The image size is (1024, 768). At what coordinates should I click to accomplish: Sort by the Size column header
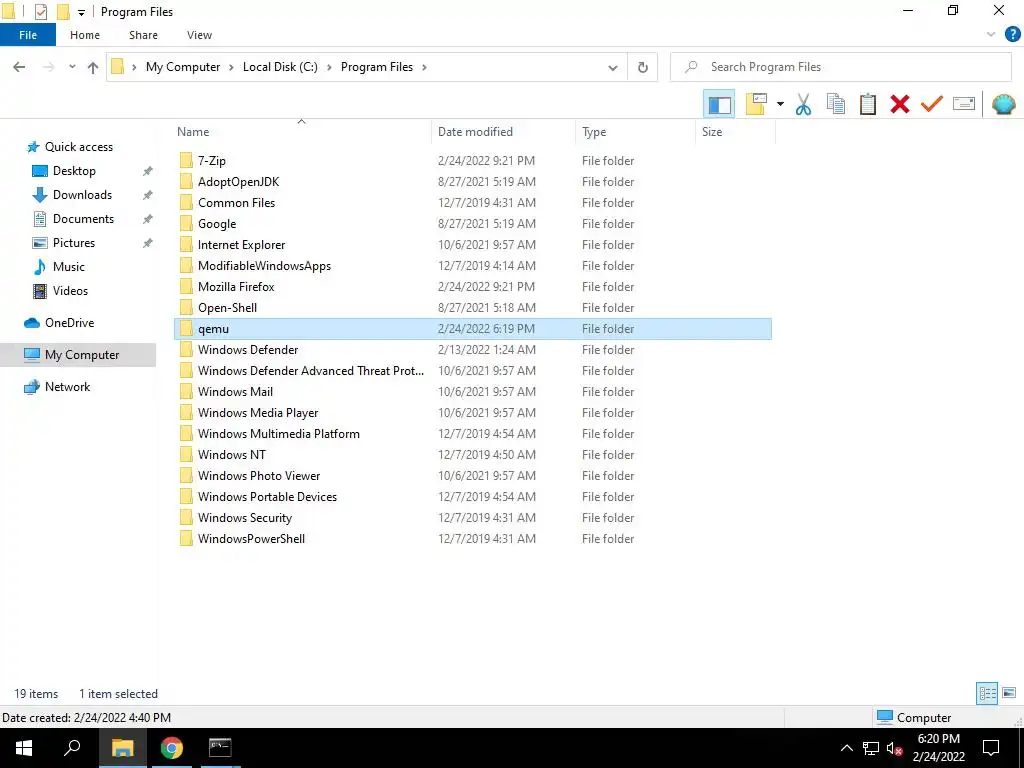tap(735, 132)
